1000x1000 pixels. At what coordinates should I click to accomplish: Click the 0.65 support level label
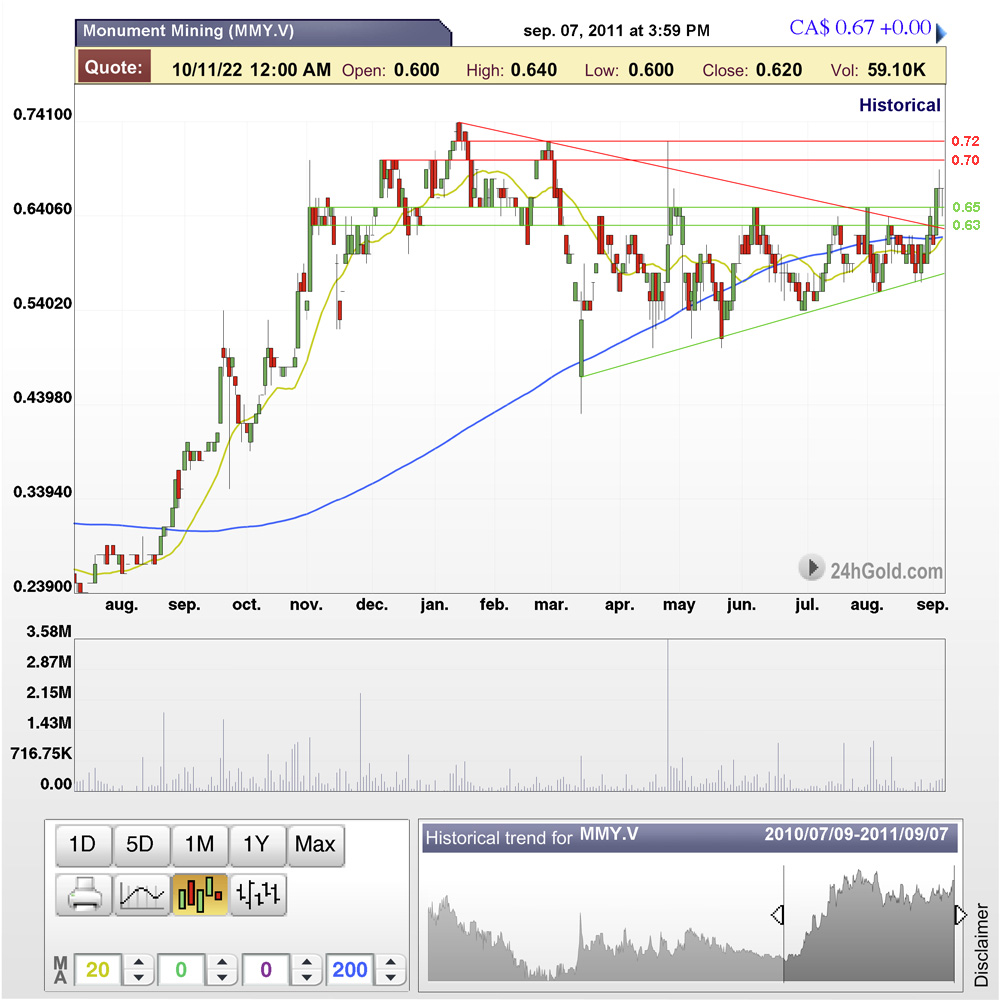(x=966, y=207)
